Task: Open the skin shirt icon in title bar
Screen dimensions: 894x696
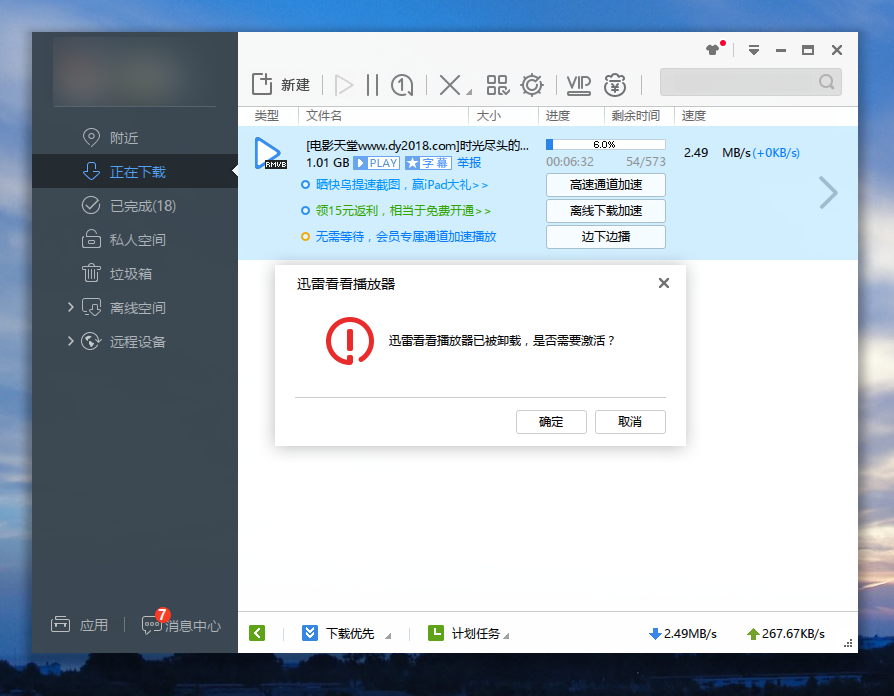Action: [x=713, y=50]
